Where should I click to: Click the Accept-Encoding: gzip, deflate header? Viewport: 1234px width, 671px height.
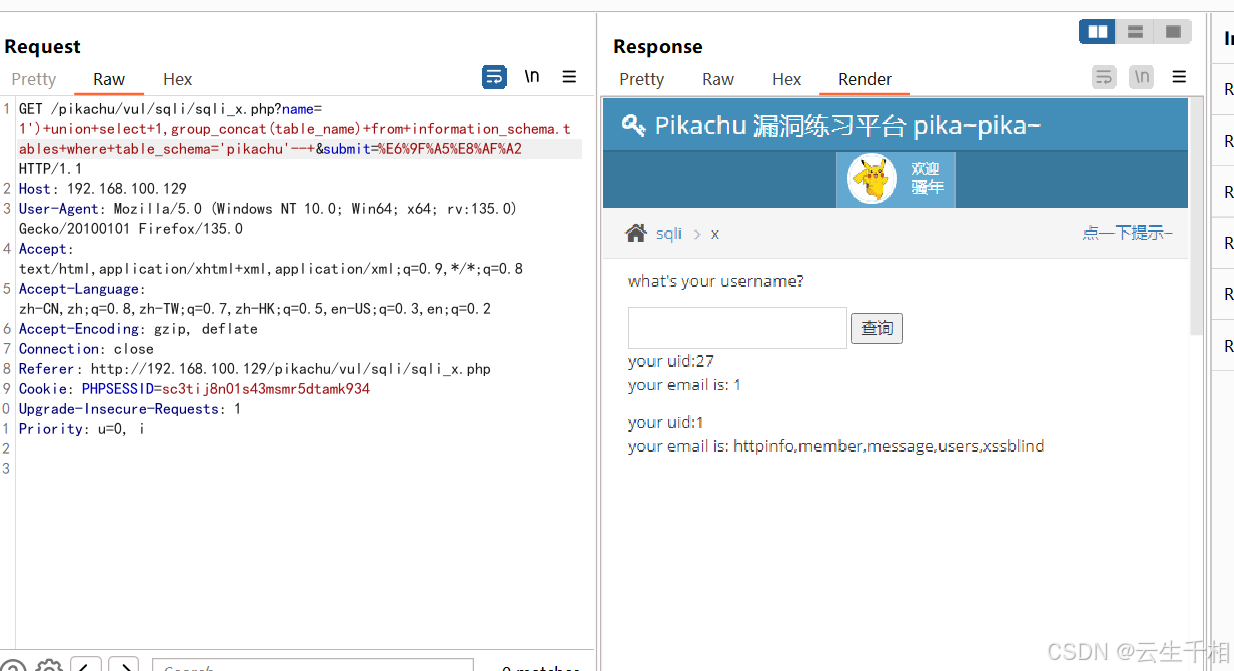tap(138, 328)
